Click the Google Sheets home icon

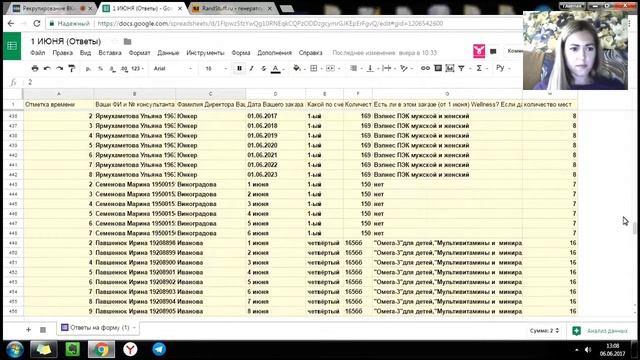(x=12, y=46)
